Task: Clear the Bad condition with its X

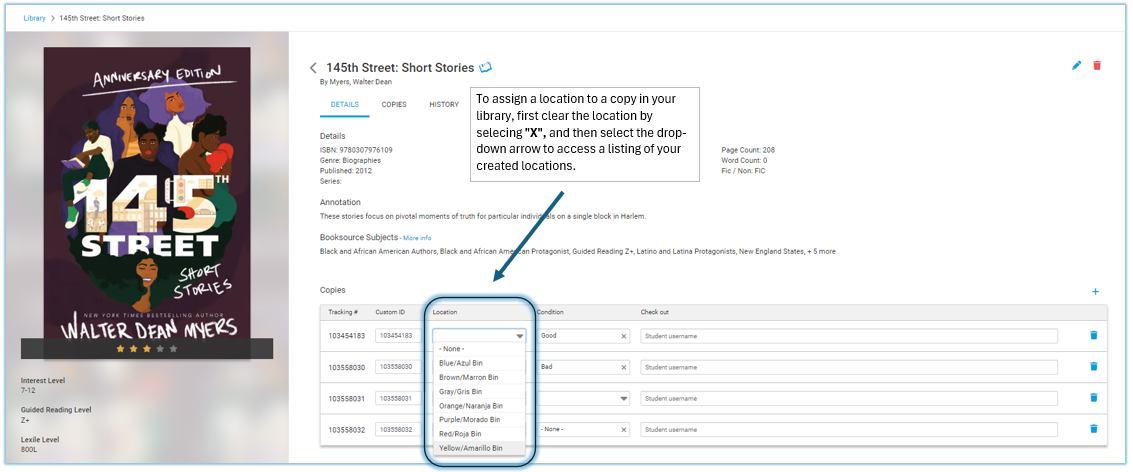Action: pyautogui.click(x=624, y=367)
